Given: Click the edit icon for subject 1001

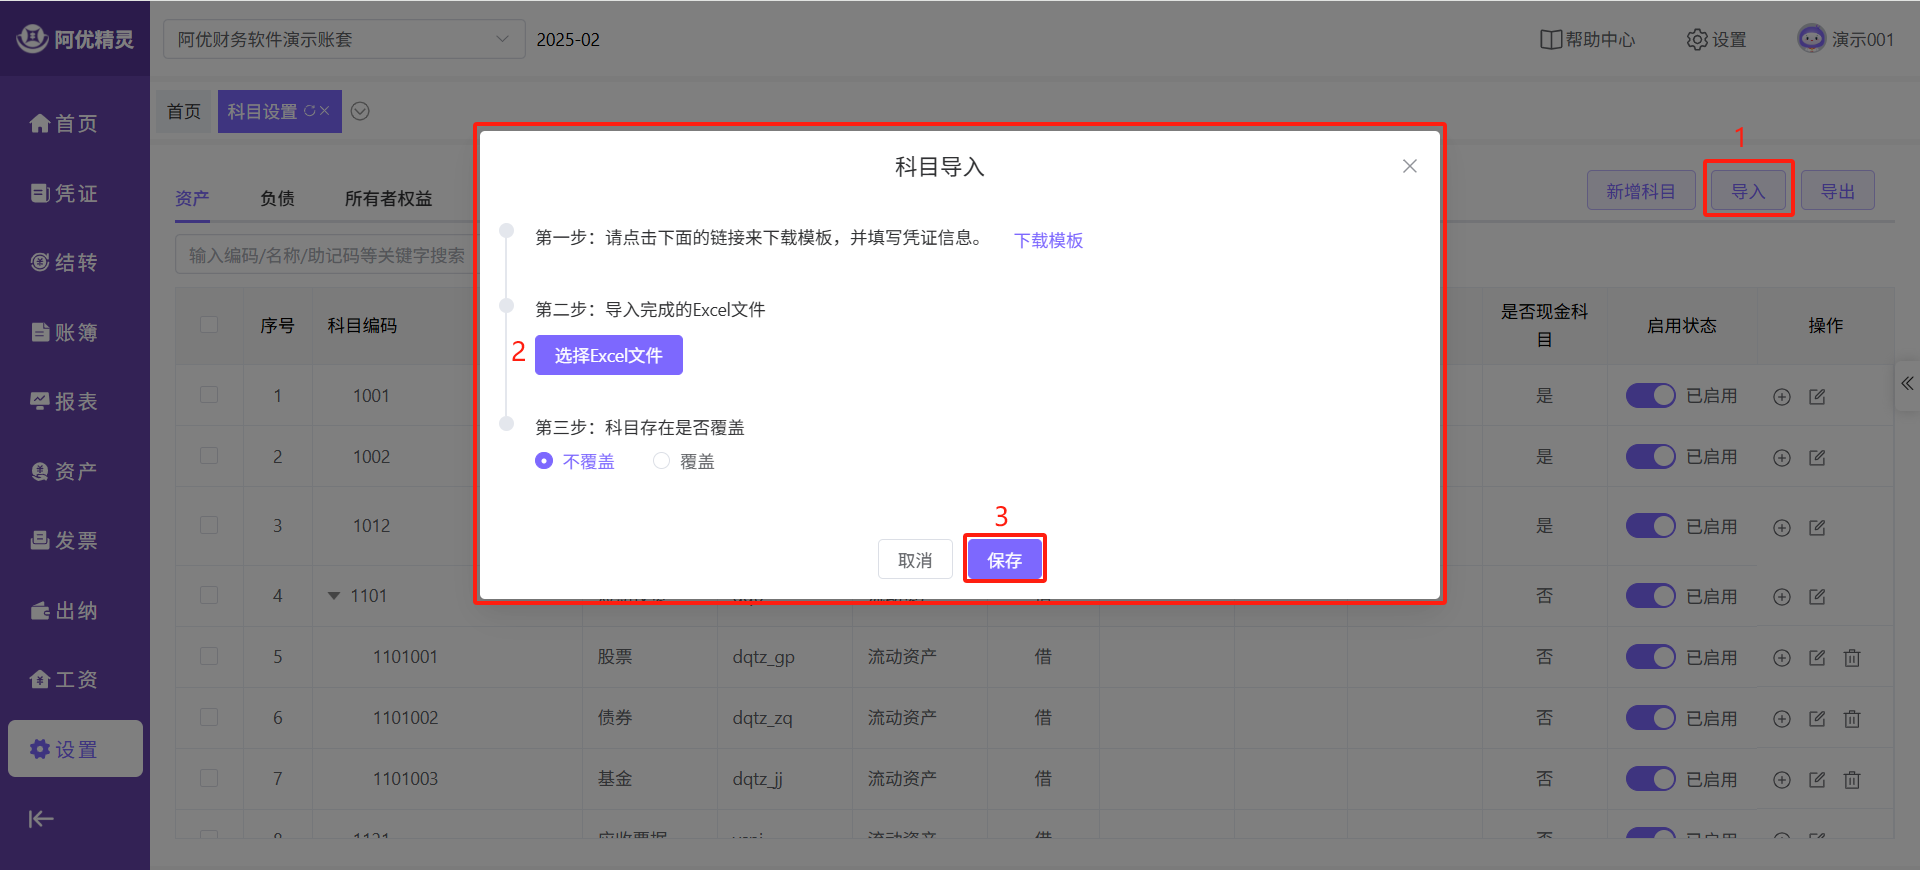Looking at the screenshot, I should coord(1817,397).
